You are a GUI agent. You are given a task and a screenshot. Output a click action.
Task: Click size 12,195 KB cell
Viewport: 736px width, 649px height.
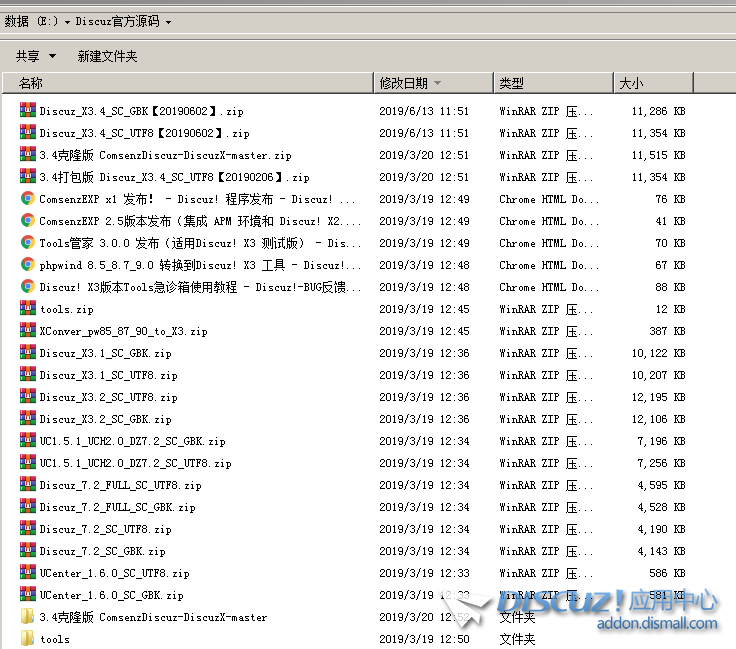point(658,397)
